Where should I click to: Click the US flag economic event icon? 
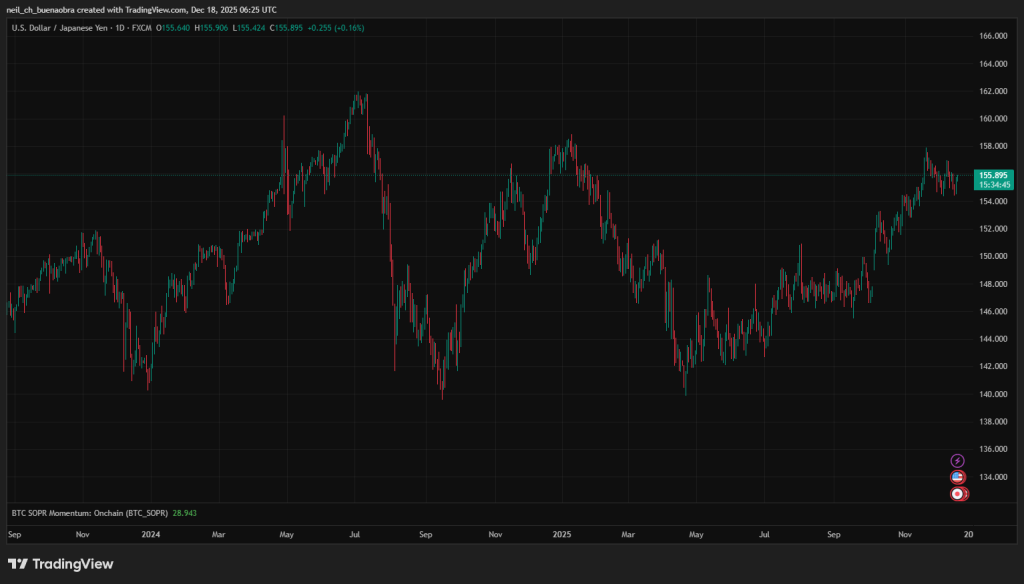tap(958, 477)
